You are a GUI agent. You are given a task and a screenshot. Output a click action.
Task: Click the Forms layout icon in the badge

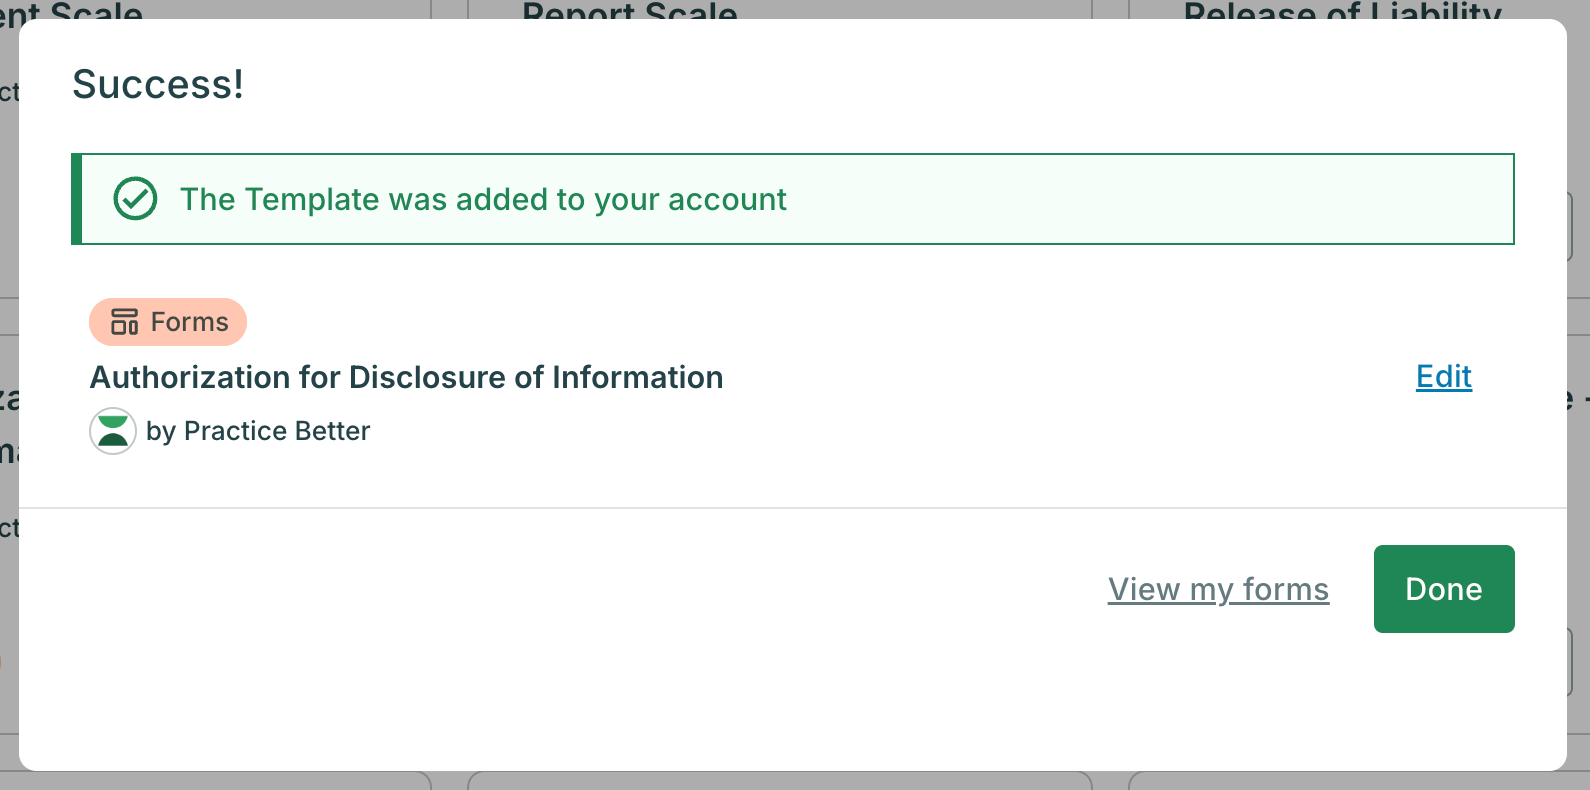tap(125, 322)
